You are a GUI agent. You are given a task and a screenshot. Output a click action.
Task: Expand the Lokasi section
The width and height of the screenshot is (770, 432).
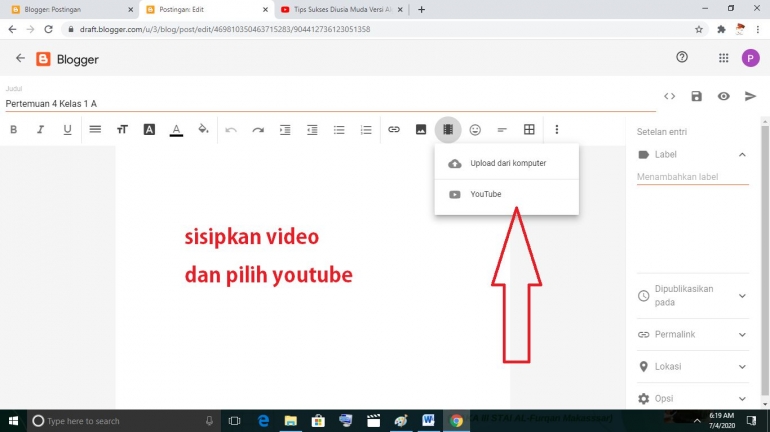click(742, 367)
